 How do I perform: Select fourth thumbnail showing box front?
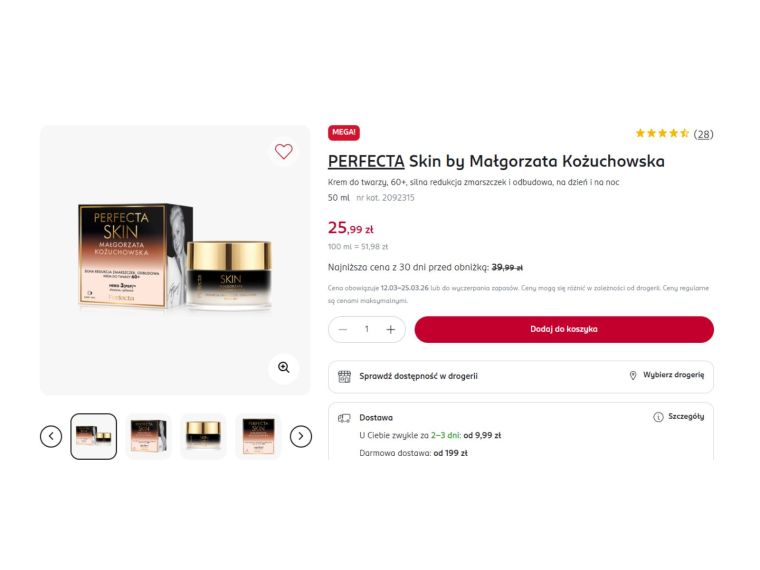(258, 436)
